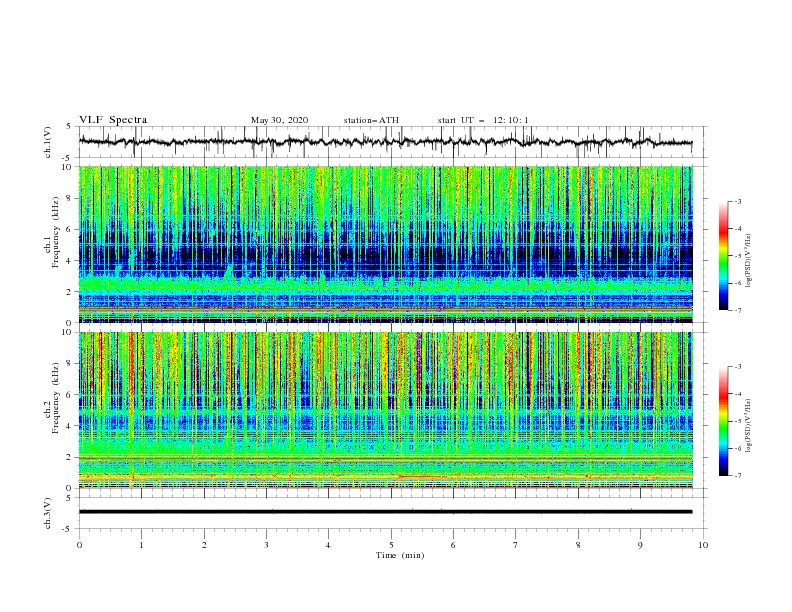The image size is (792, 612).
Task: Select the log(PSD) label beside ch.1 color bar
Action: click(748, 260)
